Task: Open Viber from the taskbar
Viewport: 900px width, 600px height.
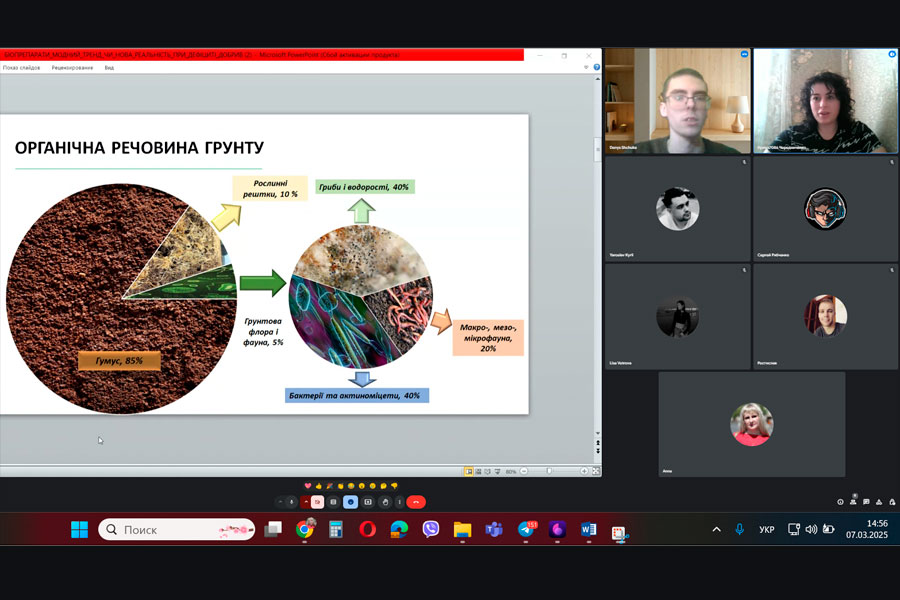Action: [x=431, y=530]
